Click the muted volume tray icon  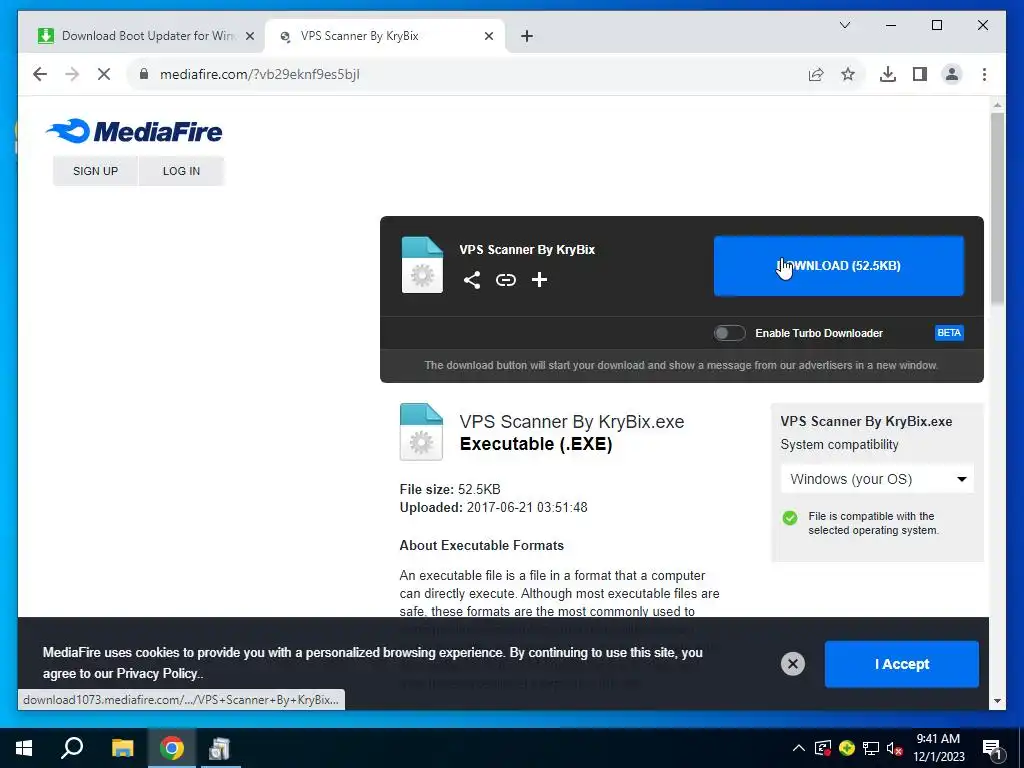point(895,748)
